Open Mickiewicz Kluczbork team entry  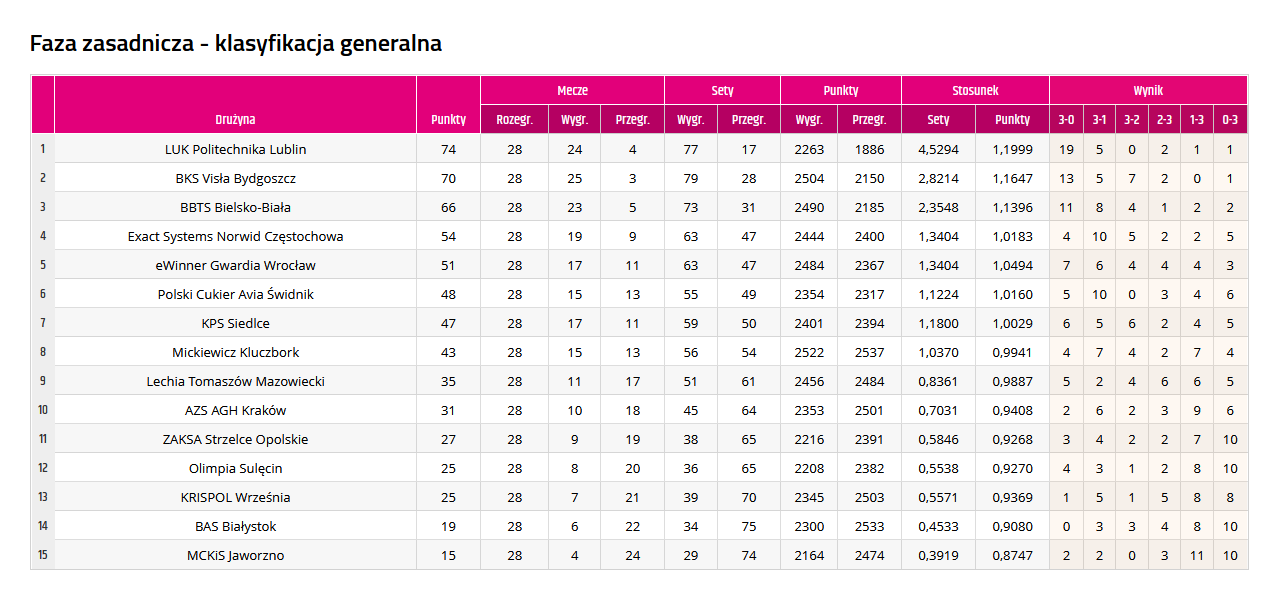click(x=235, y=352)
